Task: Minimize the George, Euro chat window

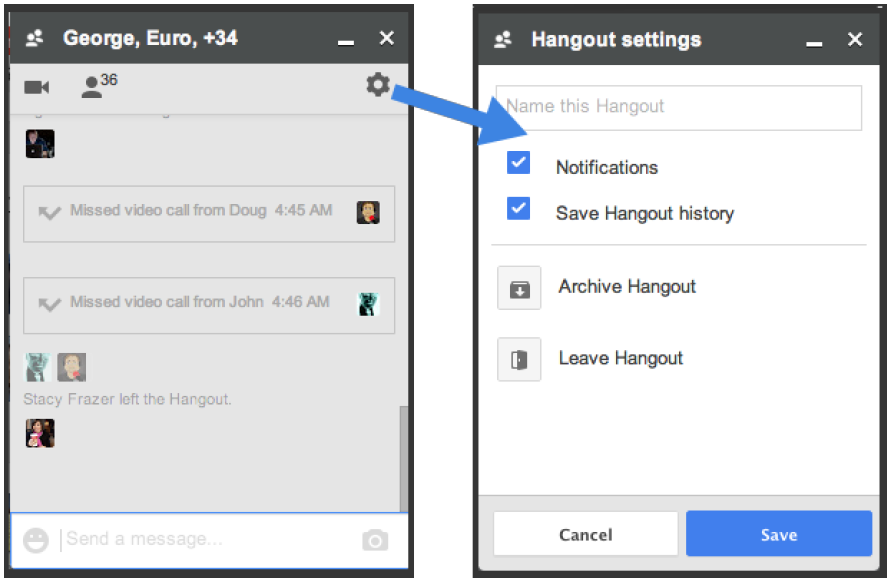Action: [x=346, y=43]
